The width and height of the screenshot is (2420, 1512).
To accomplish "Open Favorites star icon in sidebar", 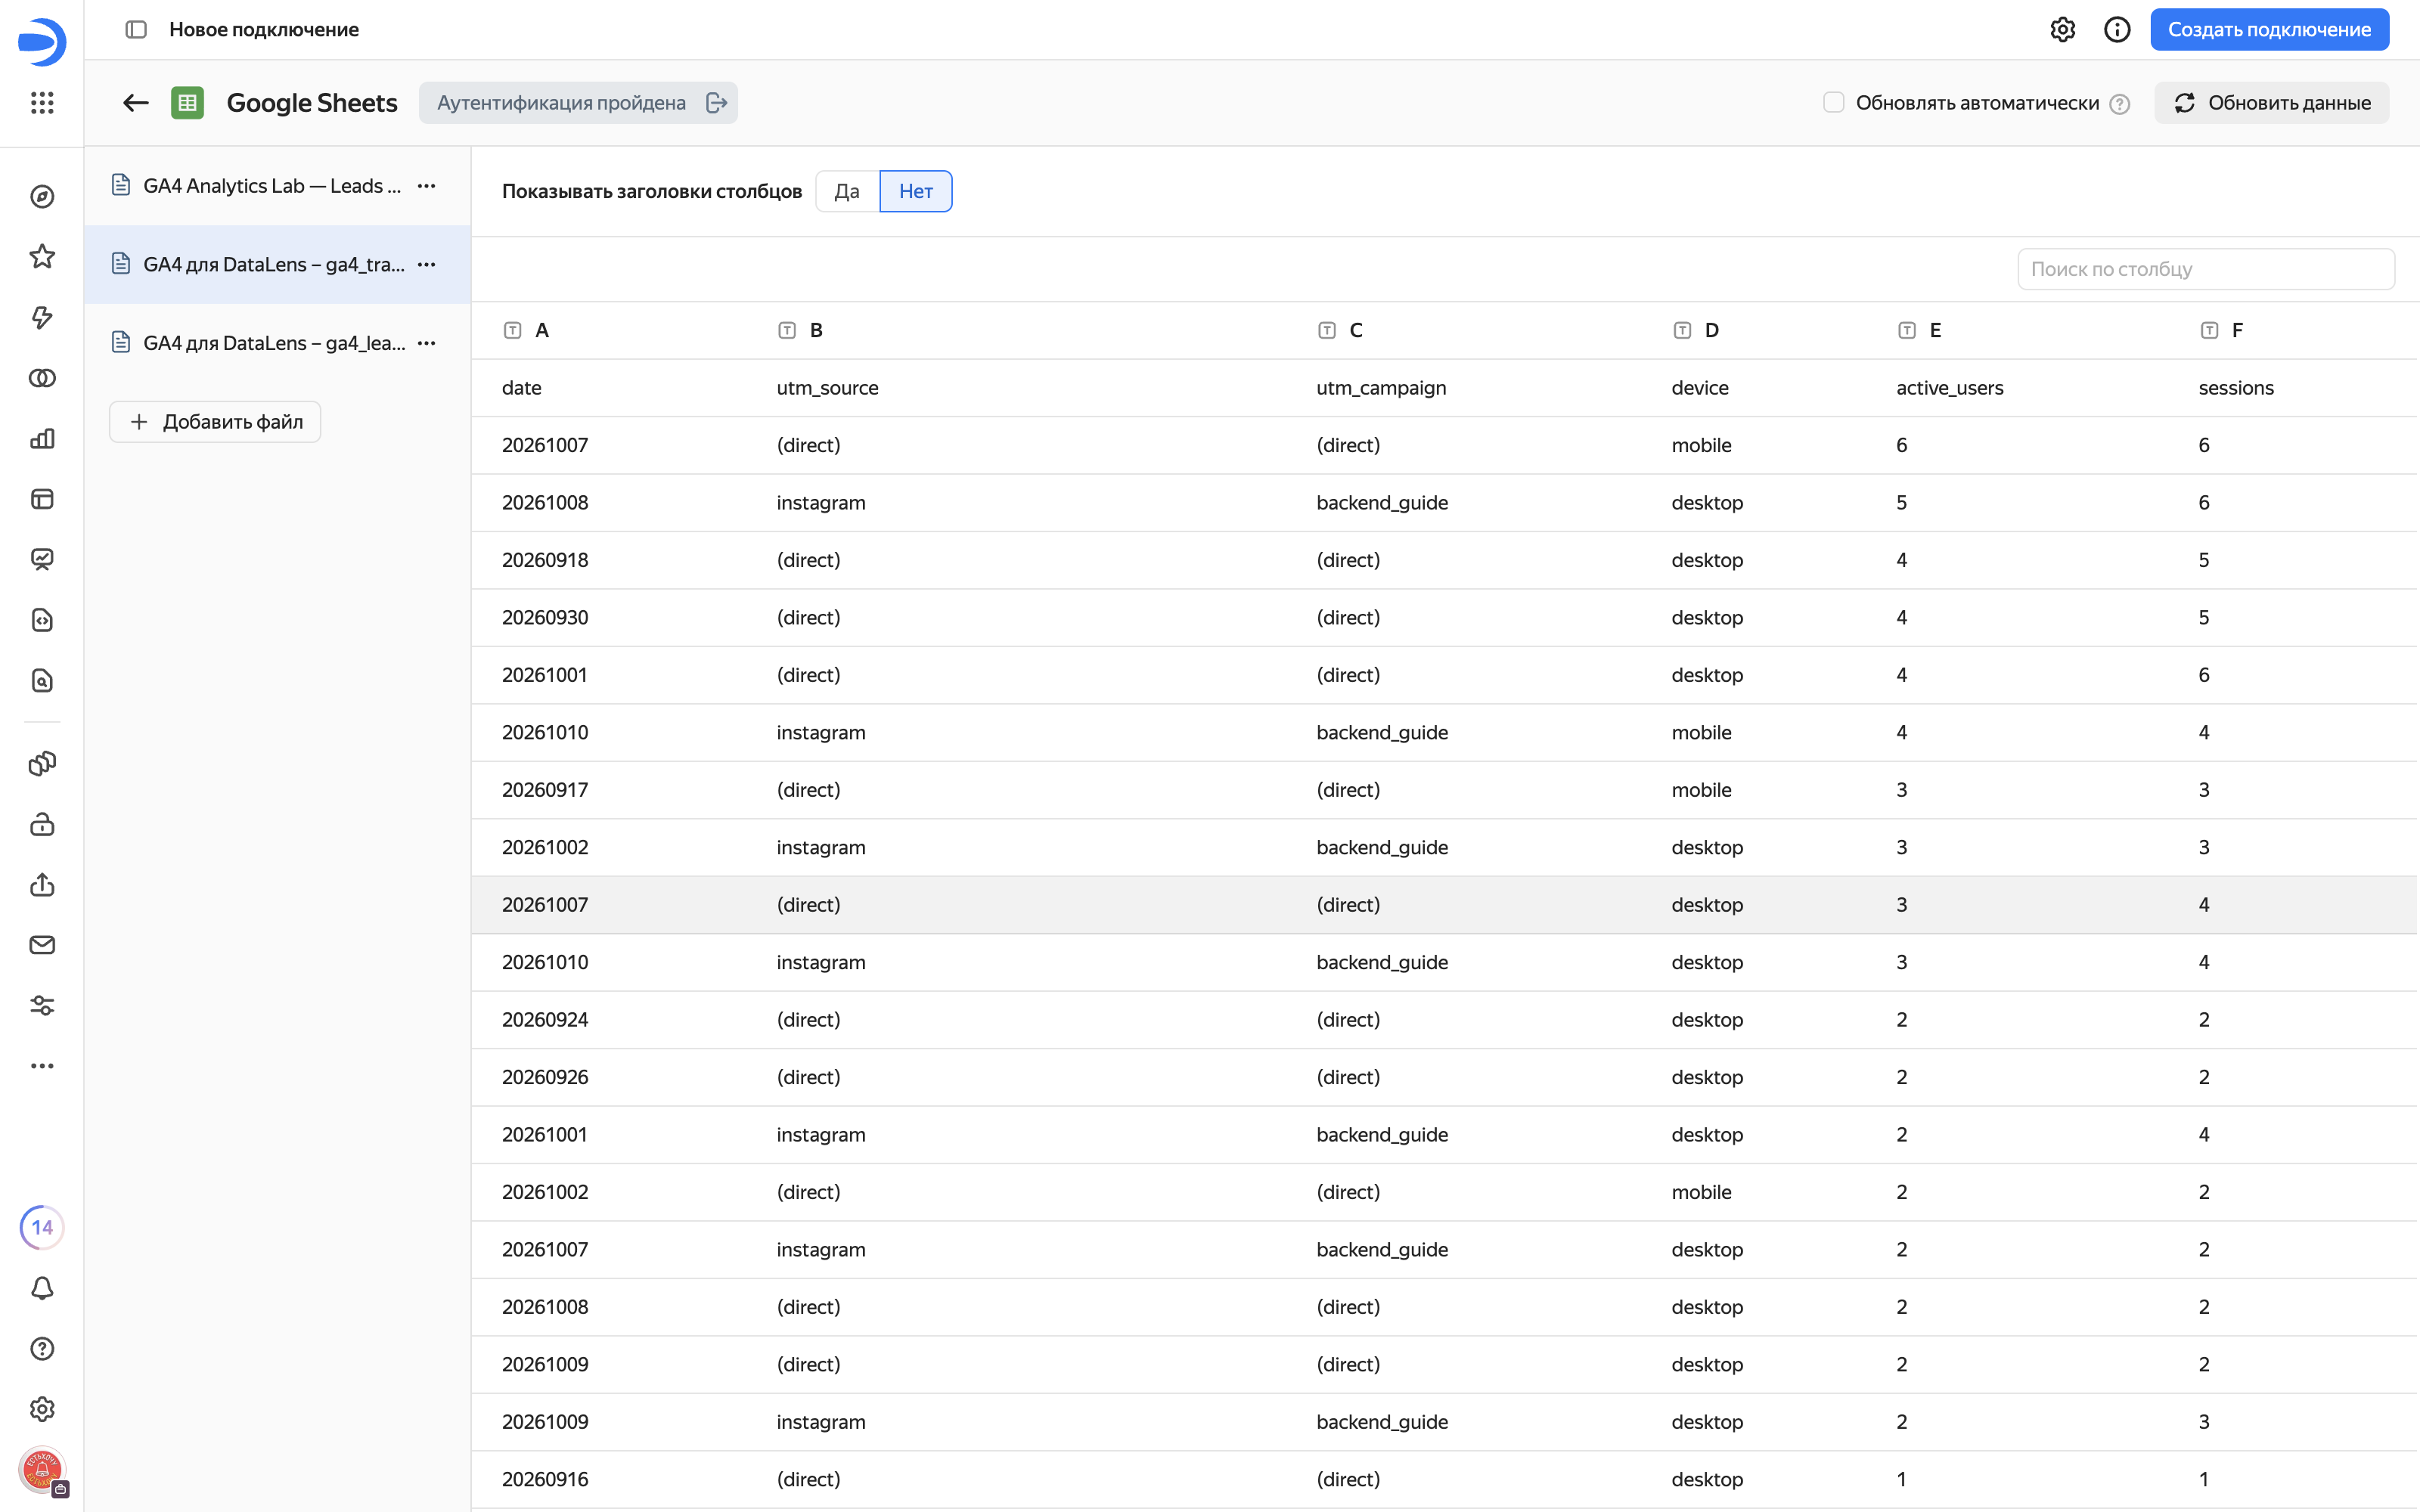I will pos(42,257).
